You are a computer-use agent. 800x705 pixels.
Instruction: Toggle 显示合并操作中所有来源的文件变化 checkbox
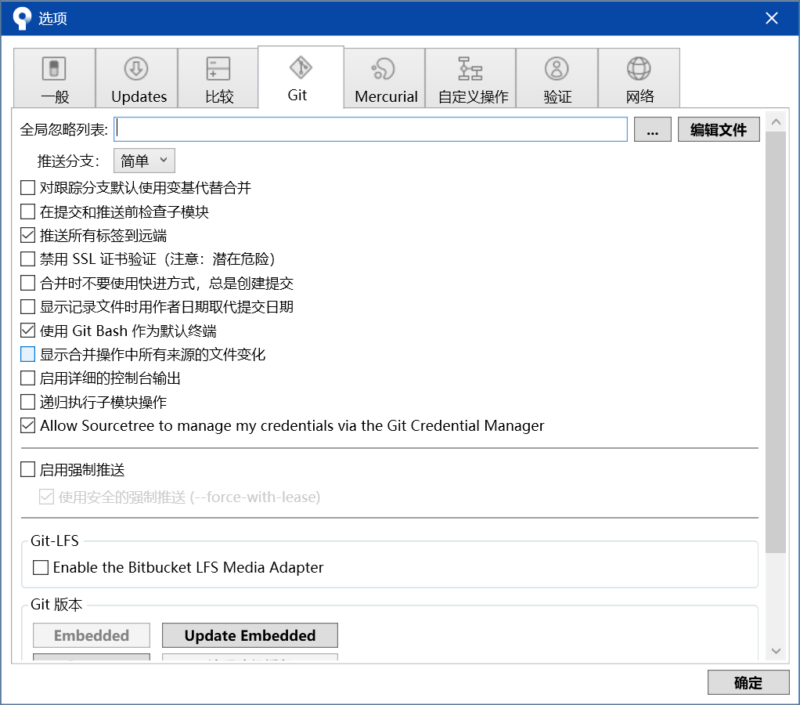tap(28, 354)
